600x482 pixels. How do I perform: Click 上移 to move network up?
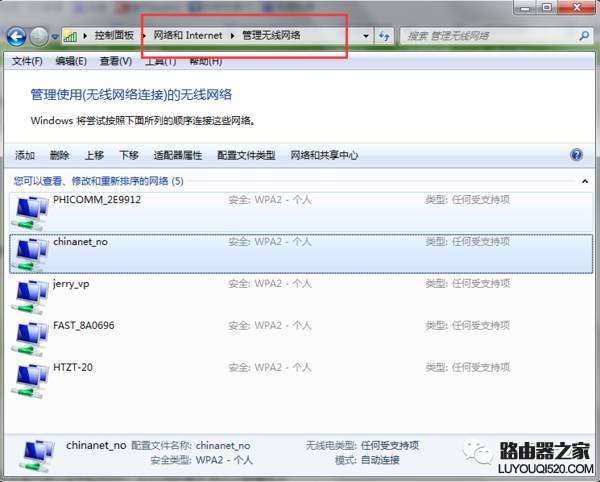pos(94,155)
